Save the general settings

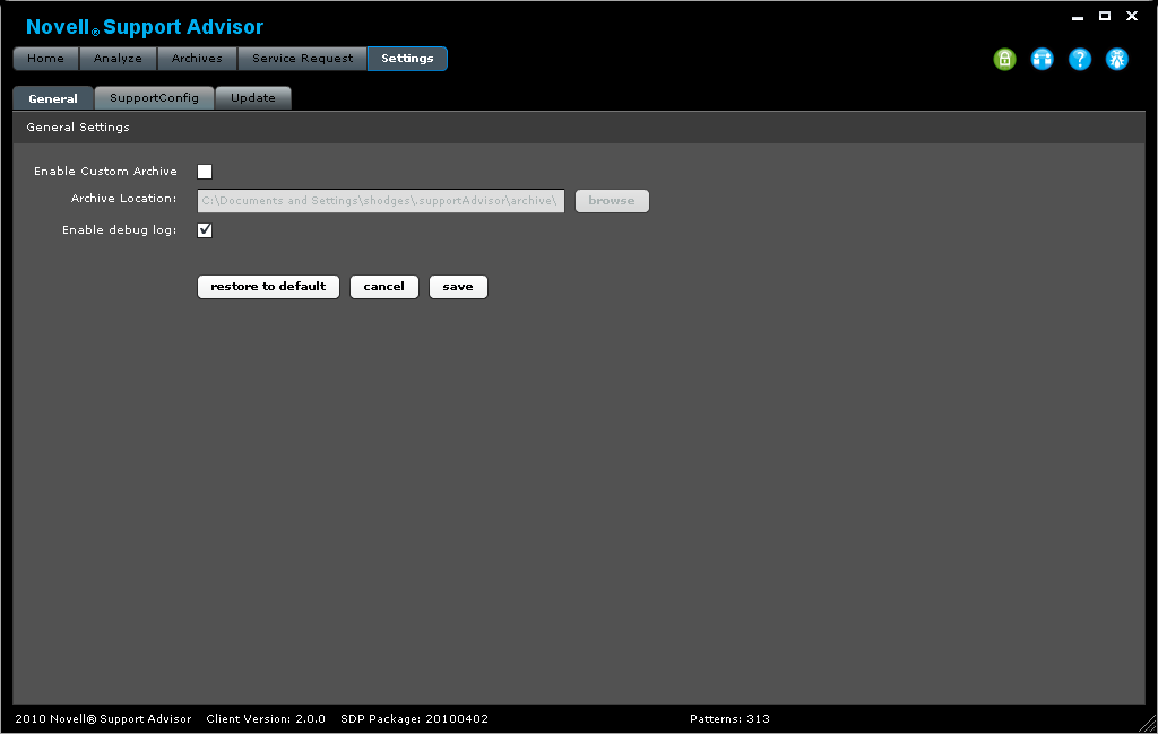[x=458, y=287]
